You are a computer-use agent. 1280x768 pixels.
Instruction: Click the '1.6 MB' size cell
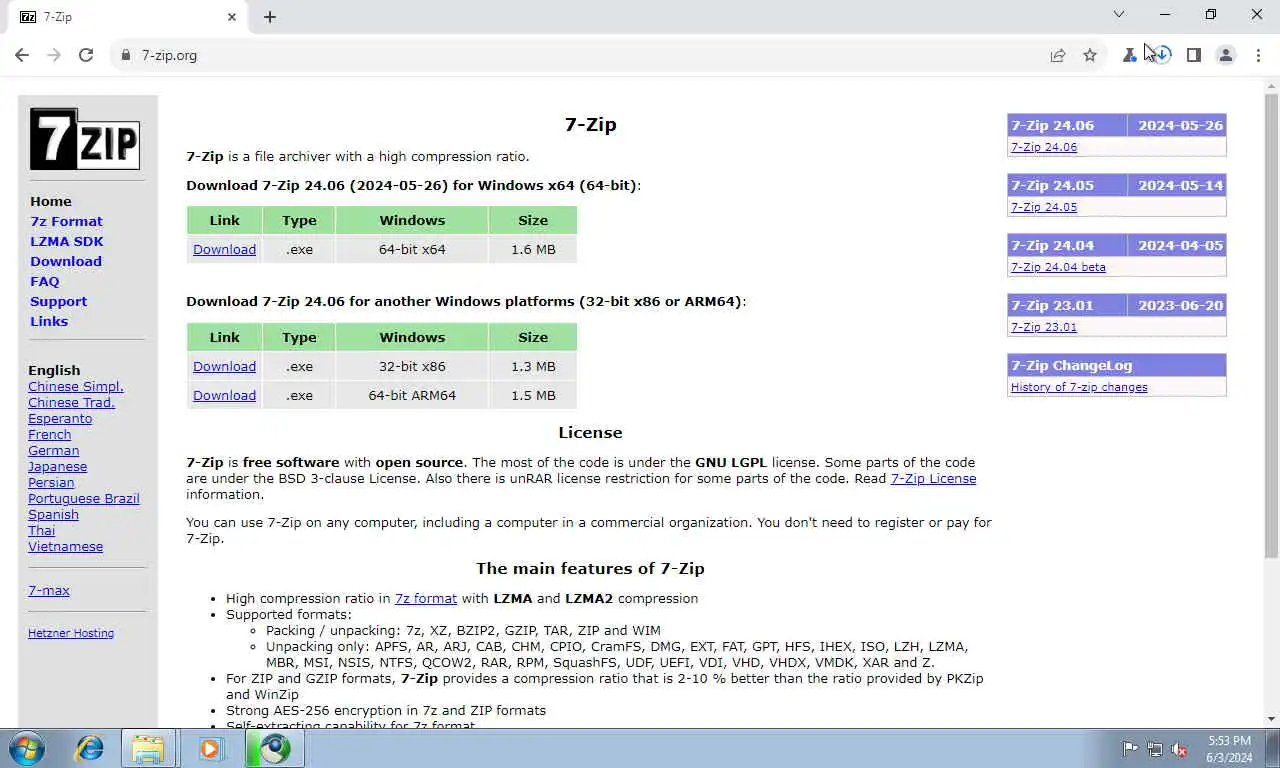pyautogui.click(x=533, y=249)
